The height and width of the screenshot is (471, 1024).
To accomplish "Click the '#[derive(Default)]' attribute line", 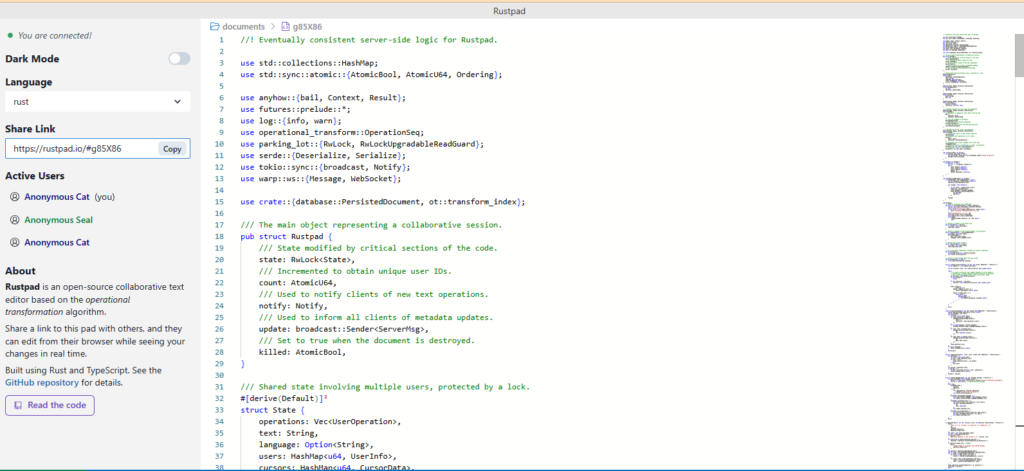I will [284, 398].
